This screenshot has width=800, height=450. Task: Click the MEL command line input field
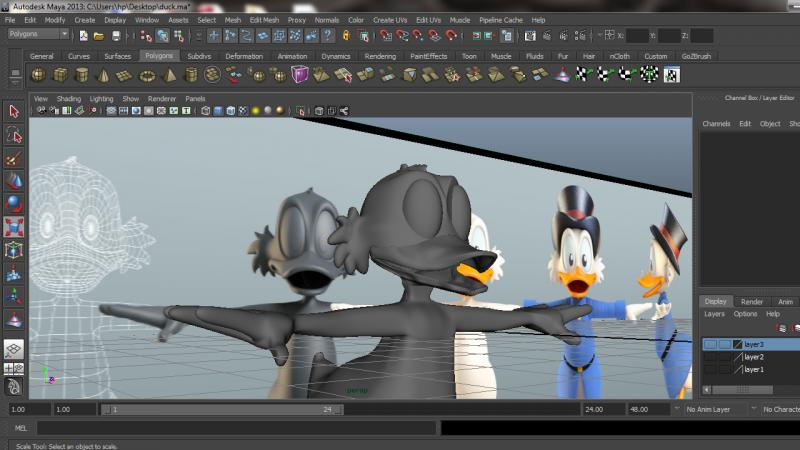click(x=237, y=428)
